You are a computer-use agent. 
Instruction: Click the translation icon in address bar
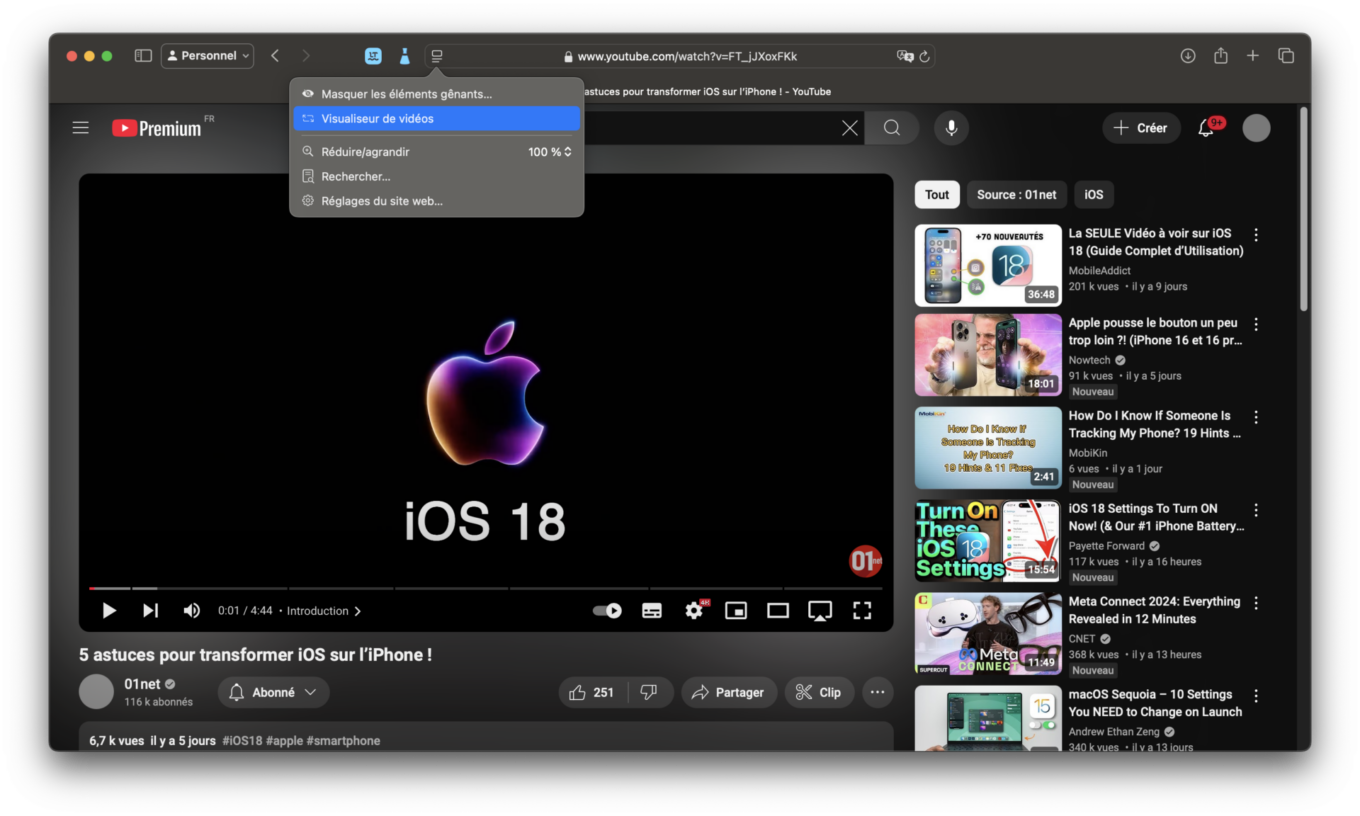[905, 56]
